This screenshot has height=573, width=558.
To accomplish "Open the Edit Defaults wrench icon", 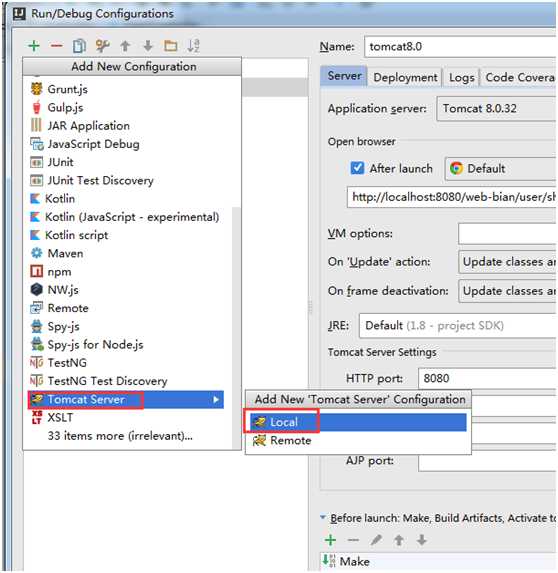I will [103, 46].
